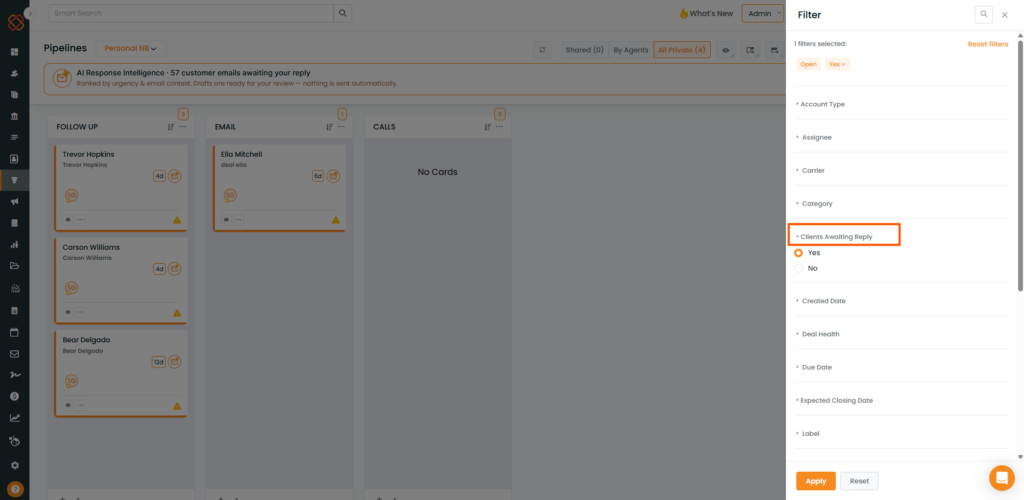Viewport: 1024px width, 500px height.
Task: Switch to the By Agents tab
Action: [x=630, y=50]
